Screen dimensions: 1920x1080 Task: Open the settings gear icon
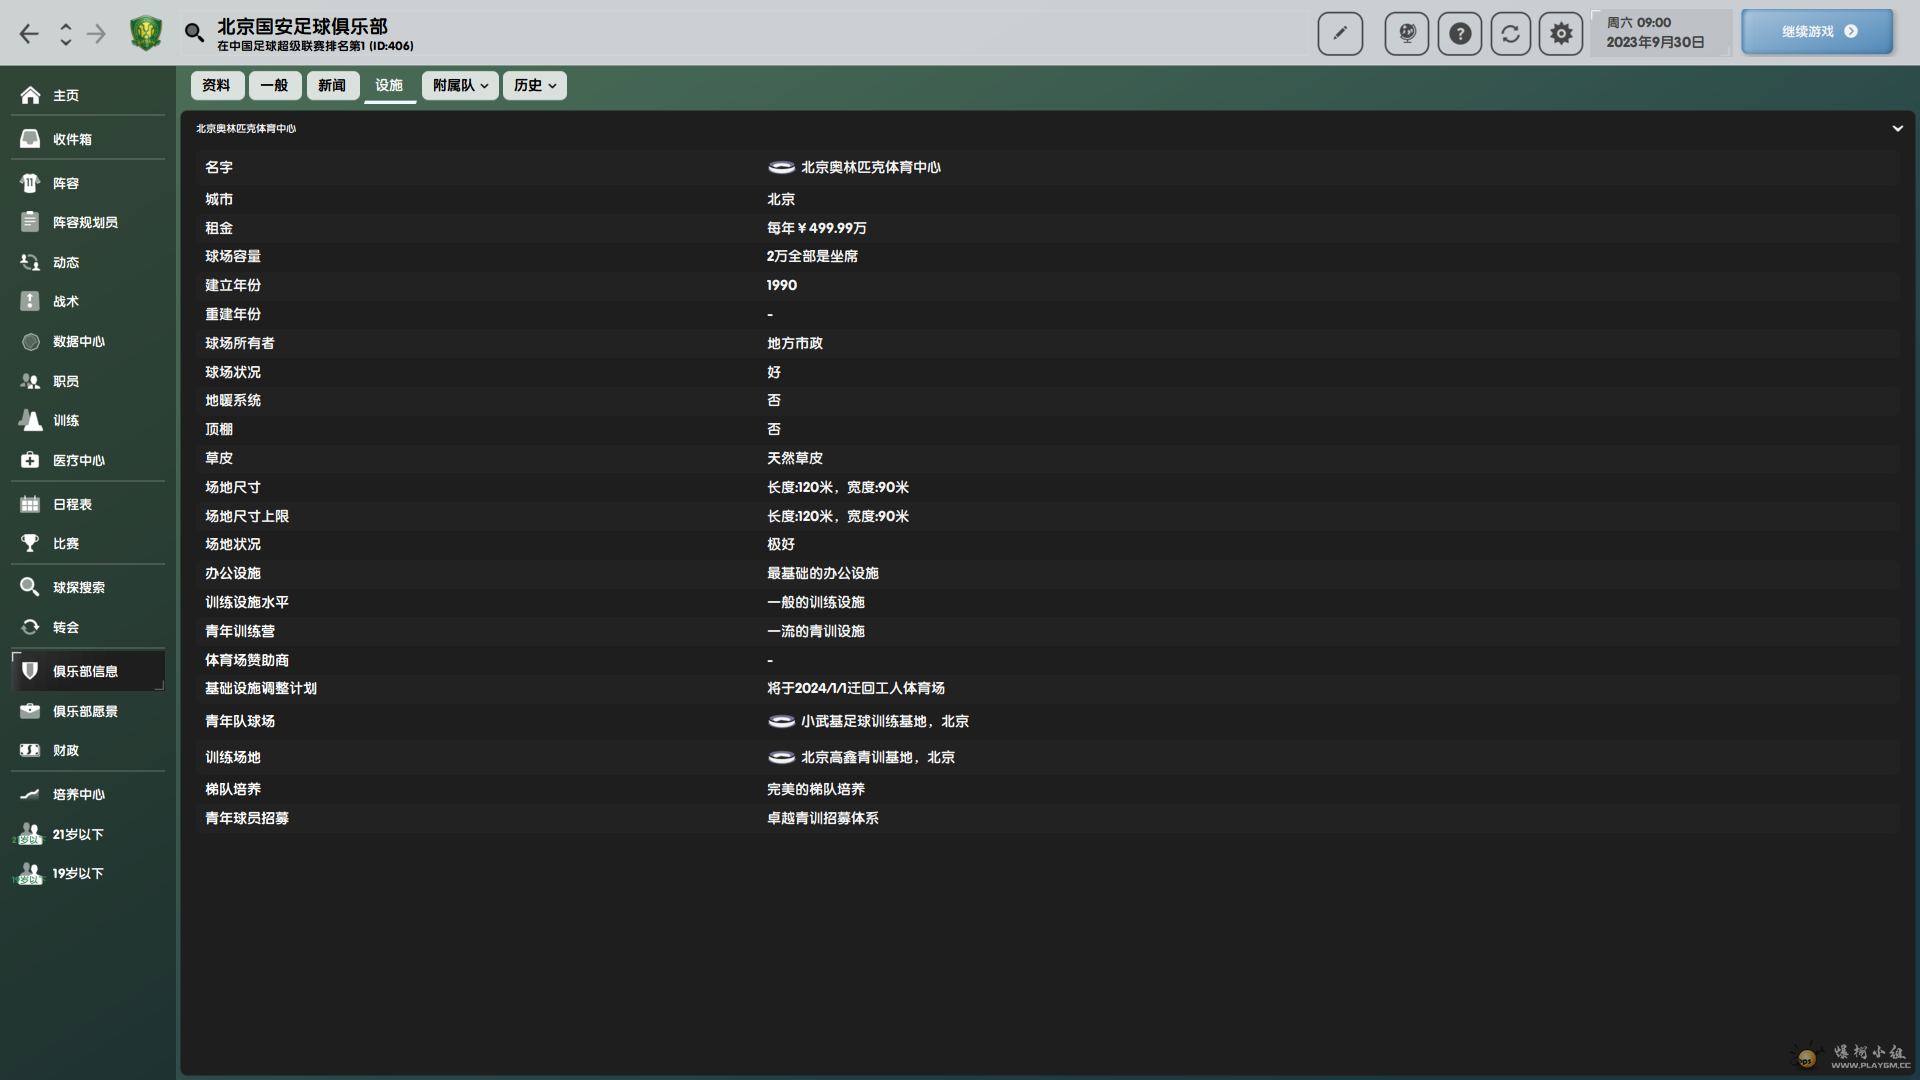(1561, 34)
